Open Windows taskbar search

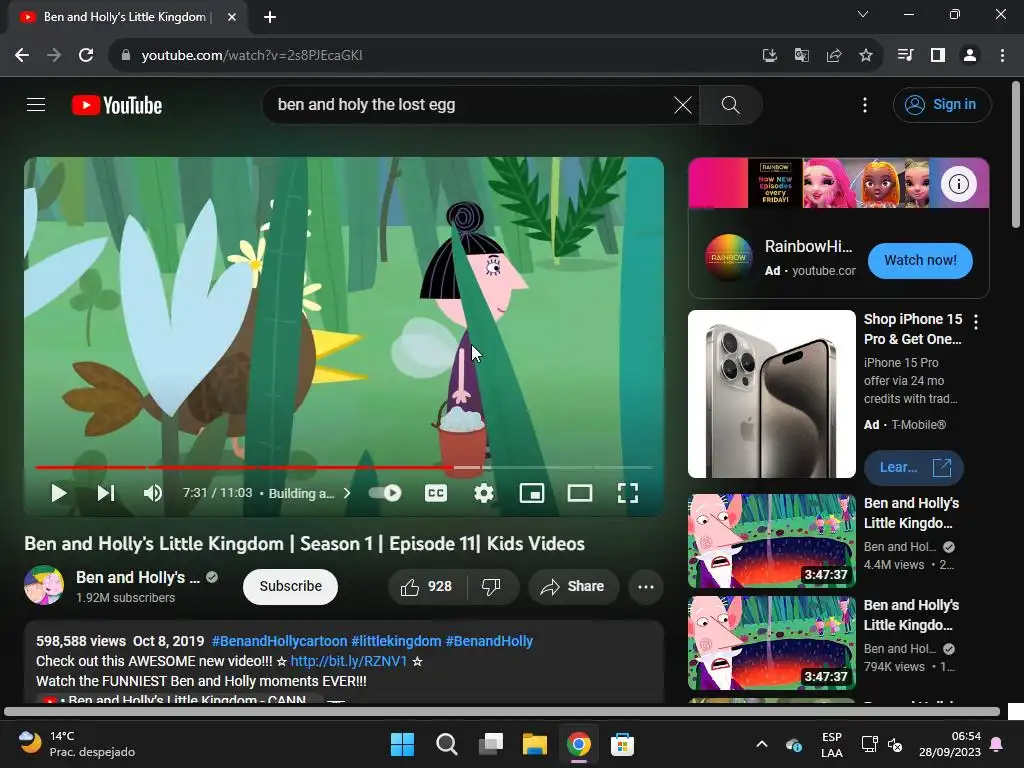(x=447, y=744)
